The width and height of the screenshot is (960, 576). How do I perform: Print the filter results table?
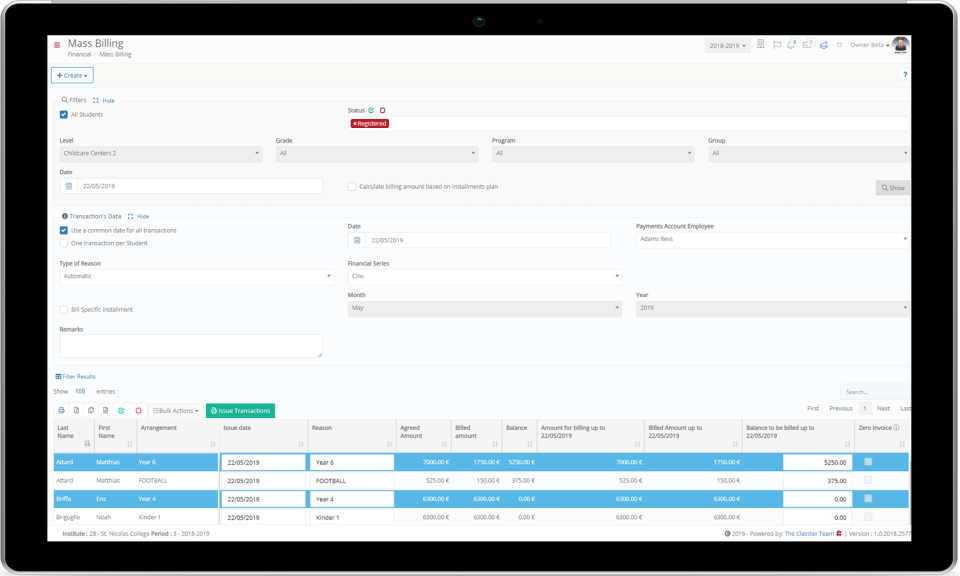tap(62, 410)
